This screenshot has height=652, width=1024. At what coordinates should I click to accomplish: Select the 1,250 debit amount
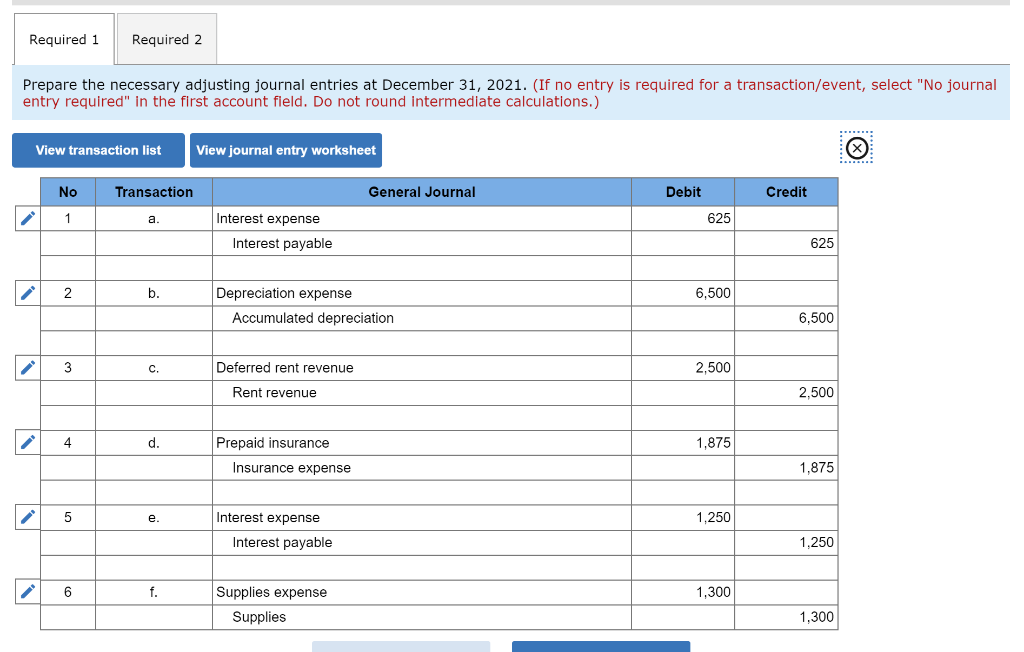pyautogui.click(x=683, y=517)
